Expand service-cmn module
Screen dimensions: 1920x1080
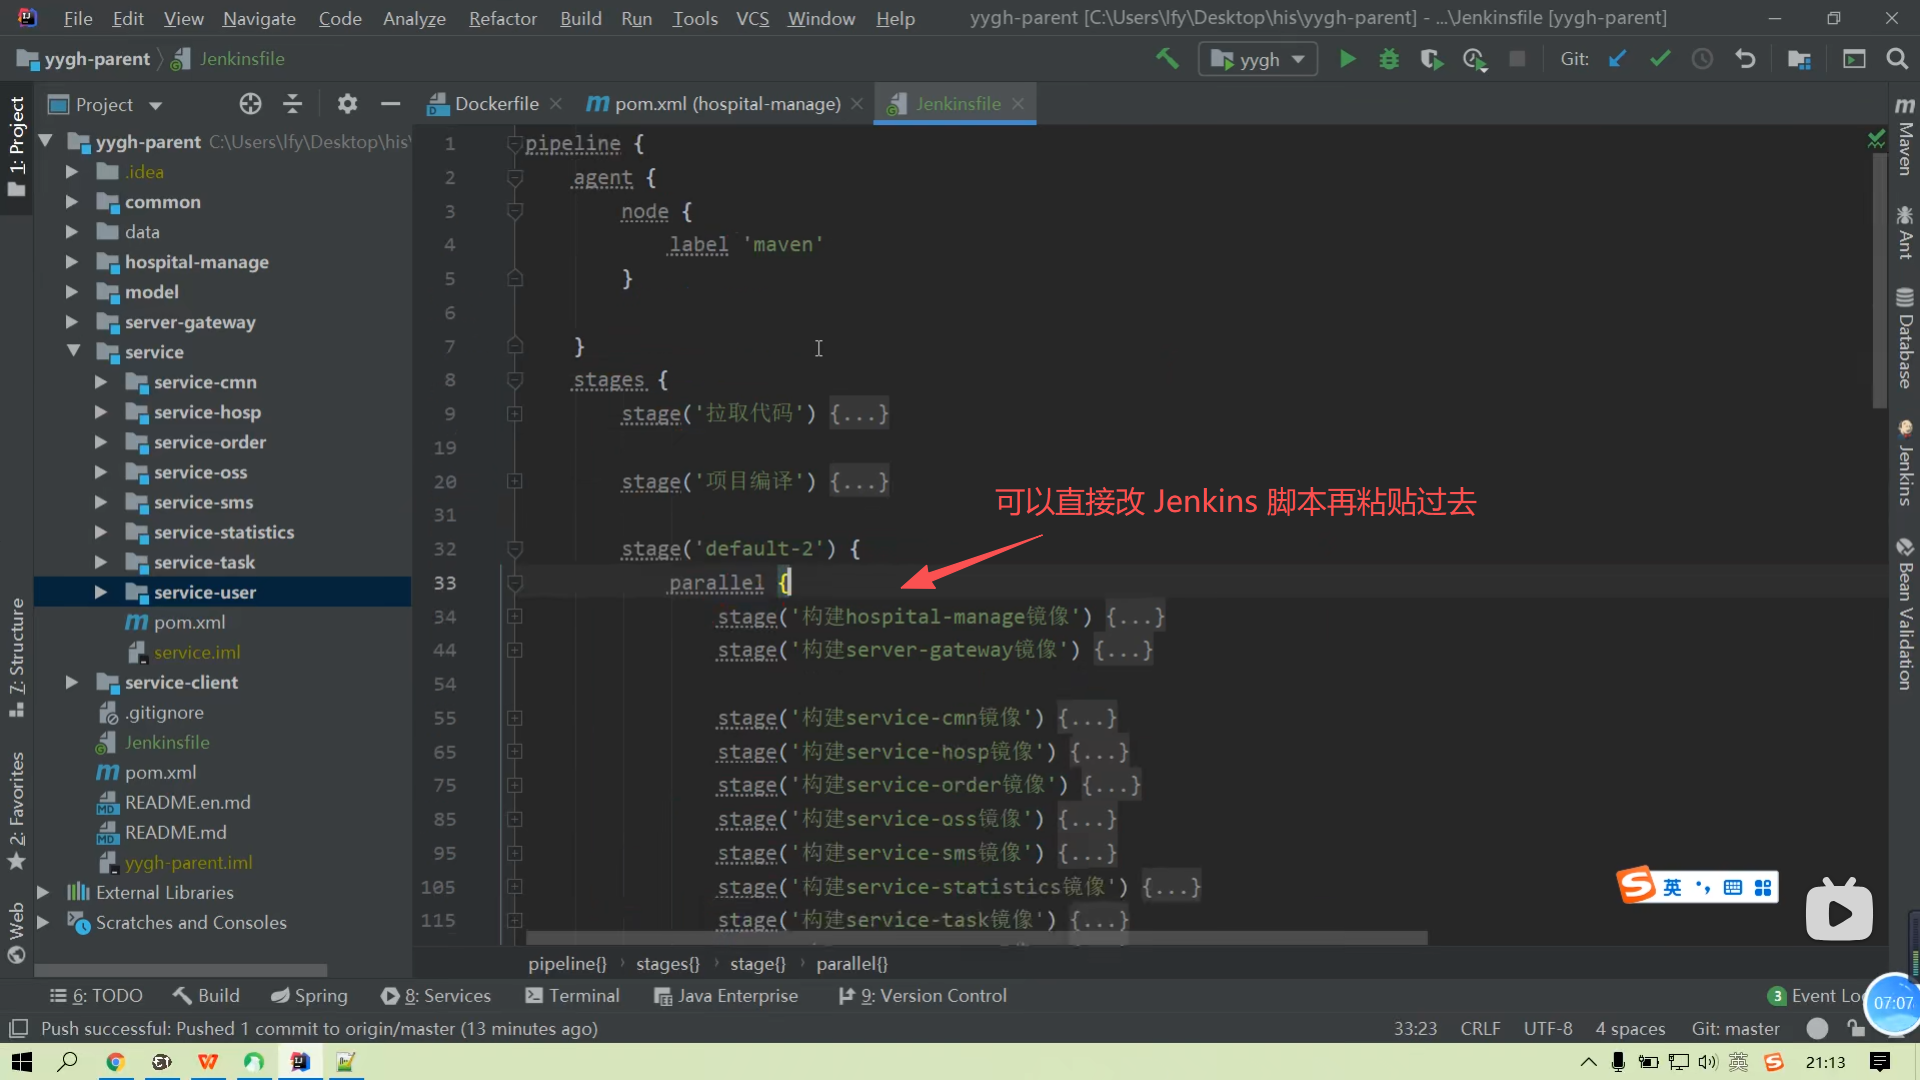(x=100, y=382)
